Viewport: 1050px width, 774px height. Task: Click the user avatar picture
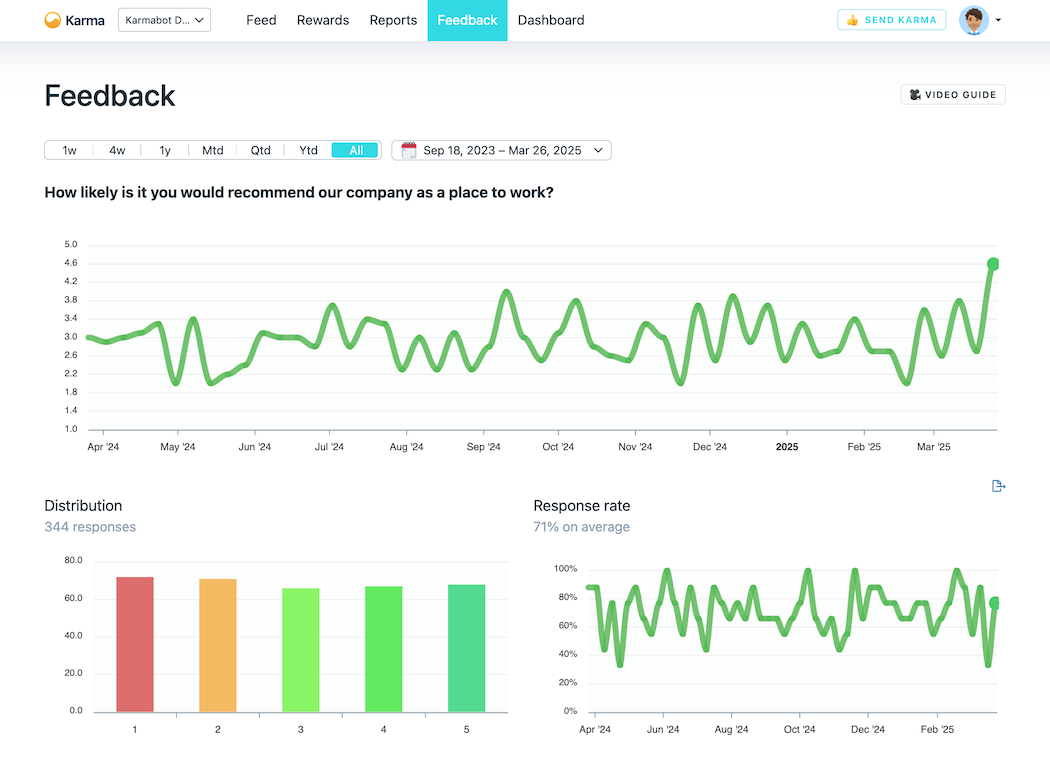(973, 20)
